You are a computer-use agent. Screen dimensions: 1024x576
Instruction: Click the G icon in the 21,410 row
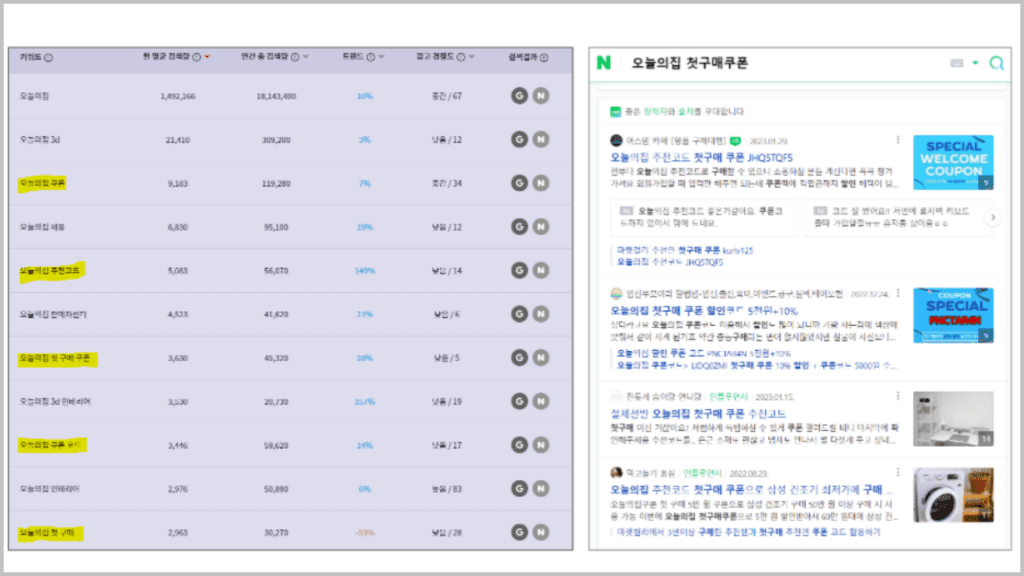coord(519,139)
